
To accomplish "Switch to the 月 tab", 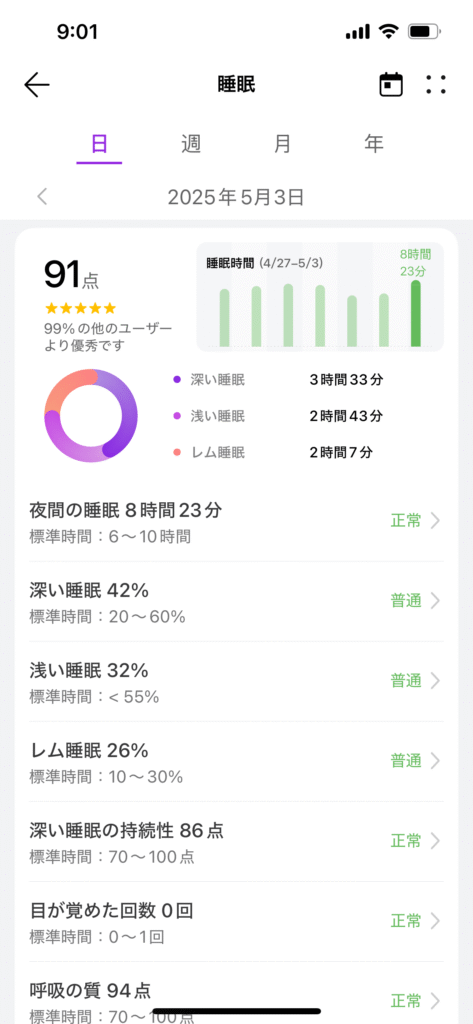I will tap(282, 144).
